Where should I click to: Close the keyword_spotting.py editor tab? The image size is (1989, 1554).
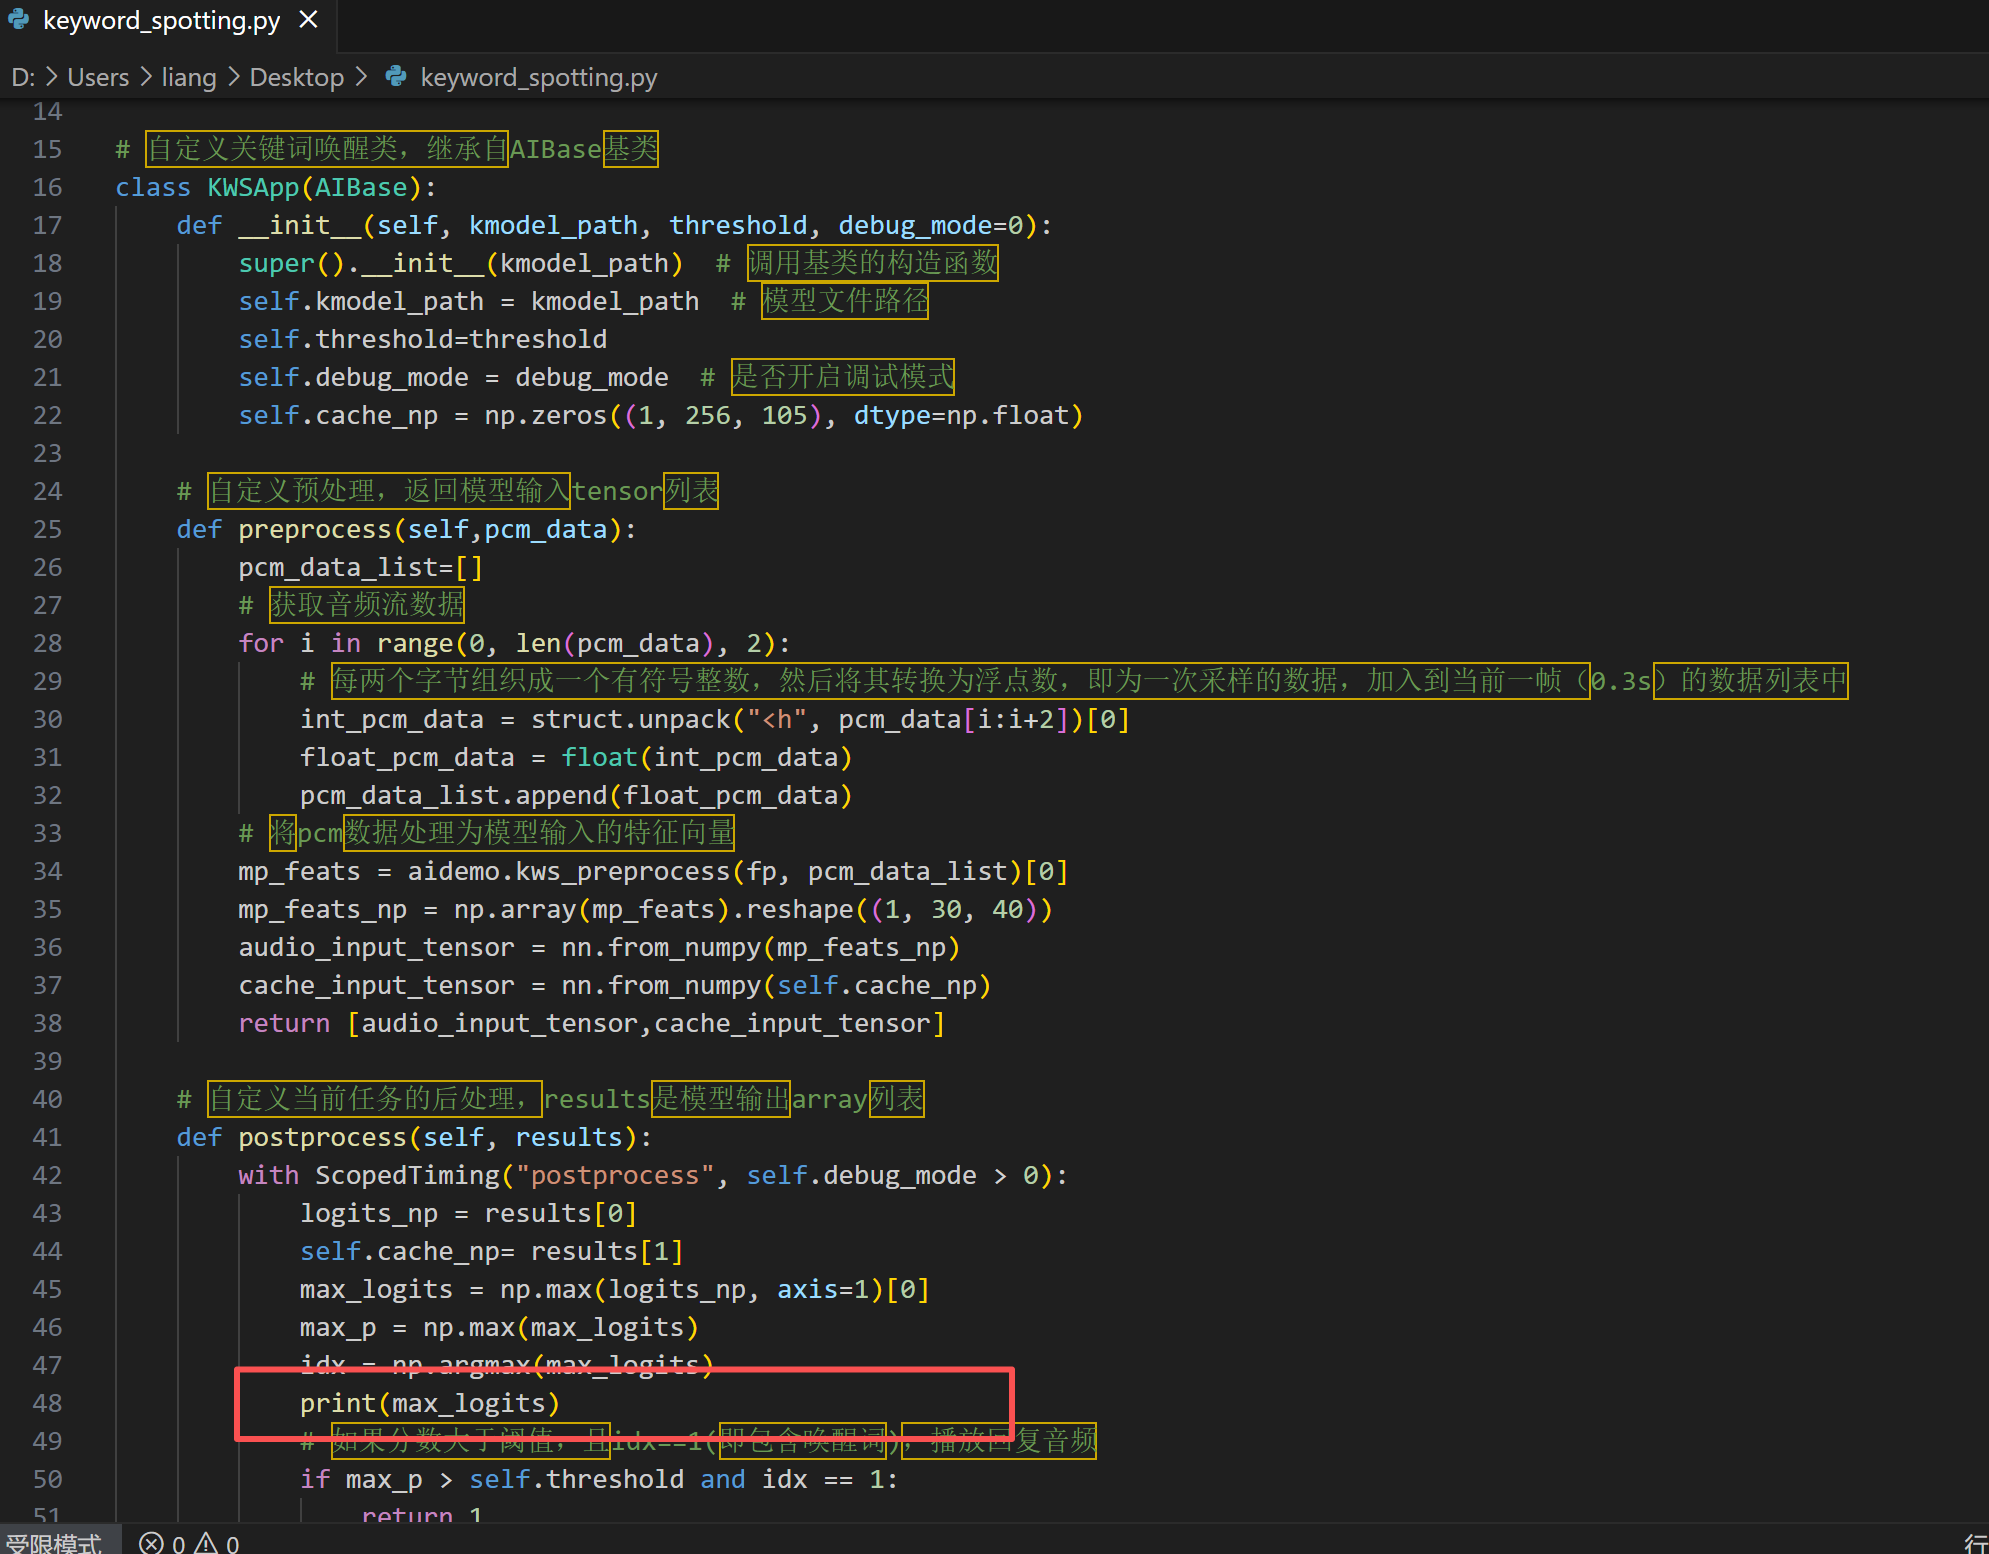click(x=309, y=20)
